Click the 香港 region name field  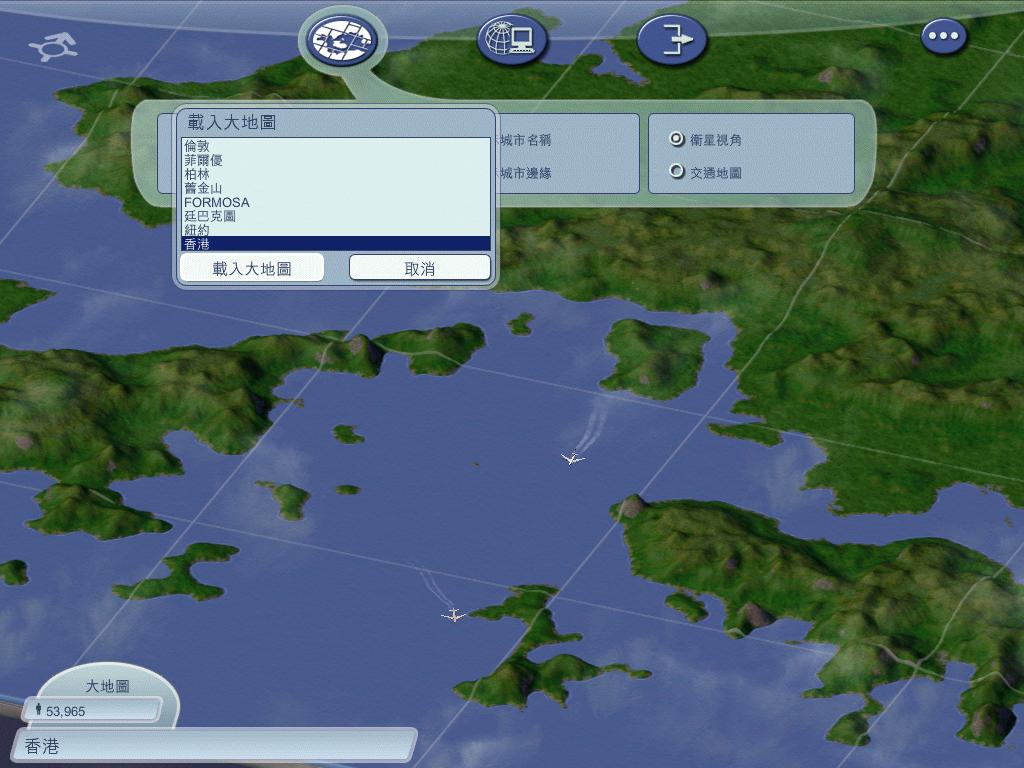[x=215, y=745]
